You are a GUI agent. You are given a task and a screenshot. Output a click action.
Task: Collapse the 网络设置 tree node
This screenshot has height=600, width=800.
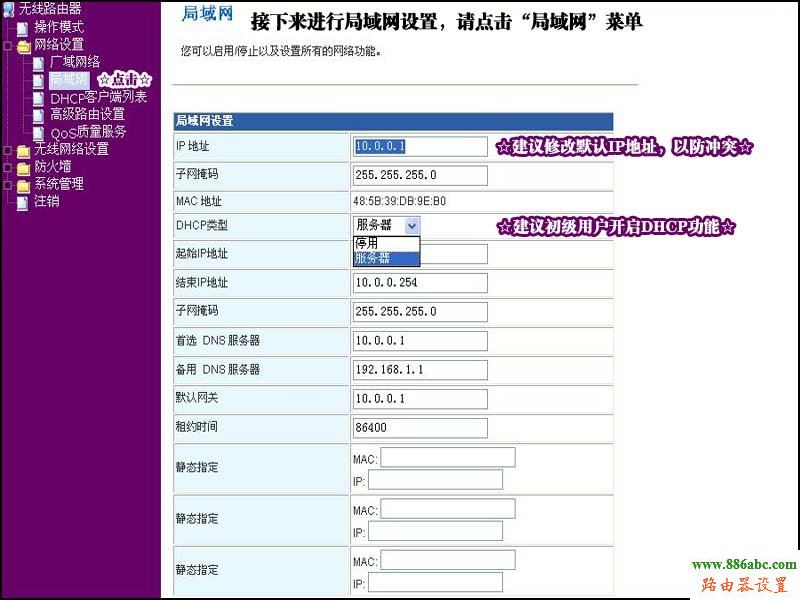pyautogui.click(x=8, y=46)
